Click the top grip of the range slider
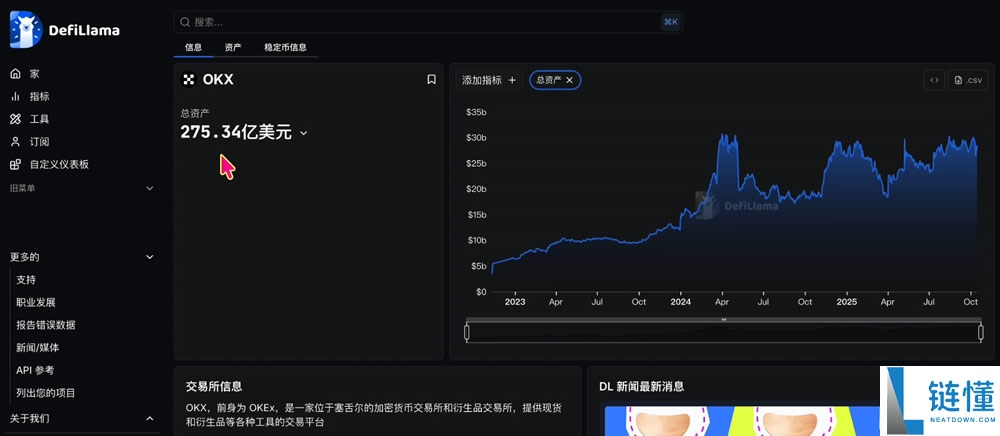Screen dimensions: 1000x436 pyautogui.click(x=723, y=319)
